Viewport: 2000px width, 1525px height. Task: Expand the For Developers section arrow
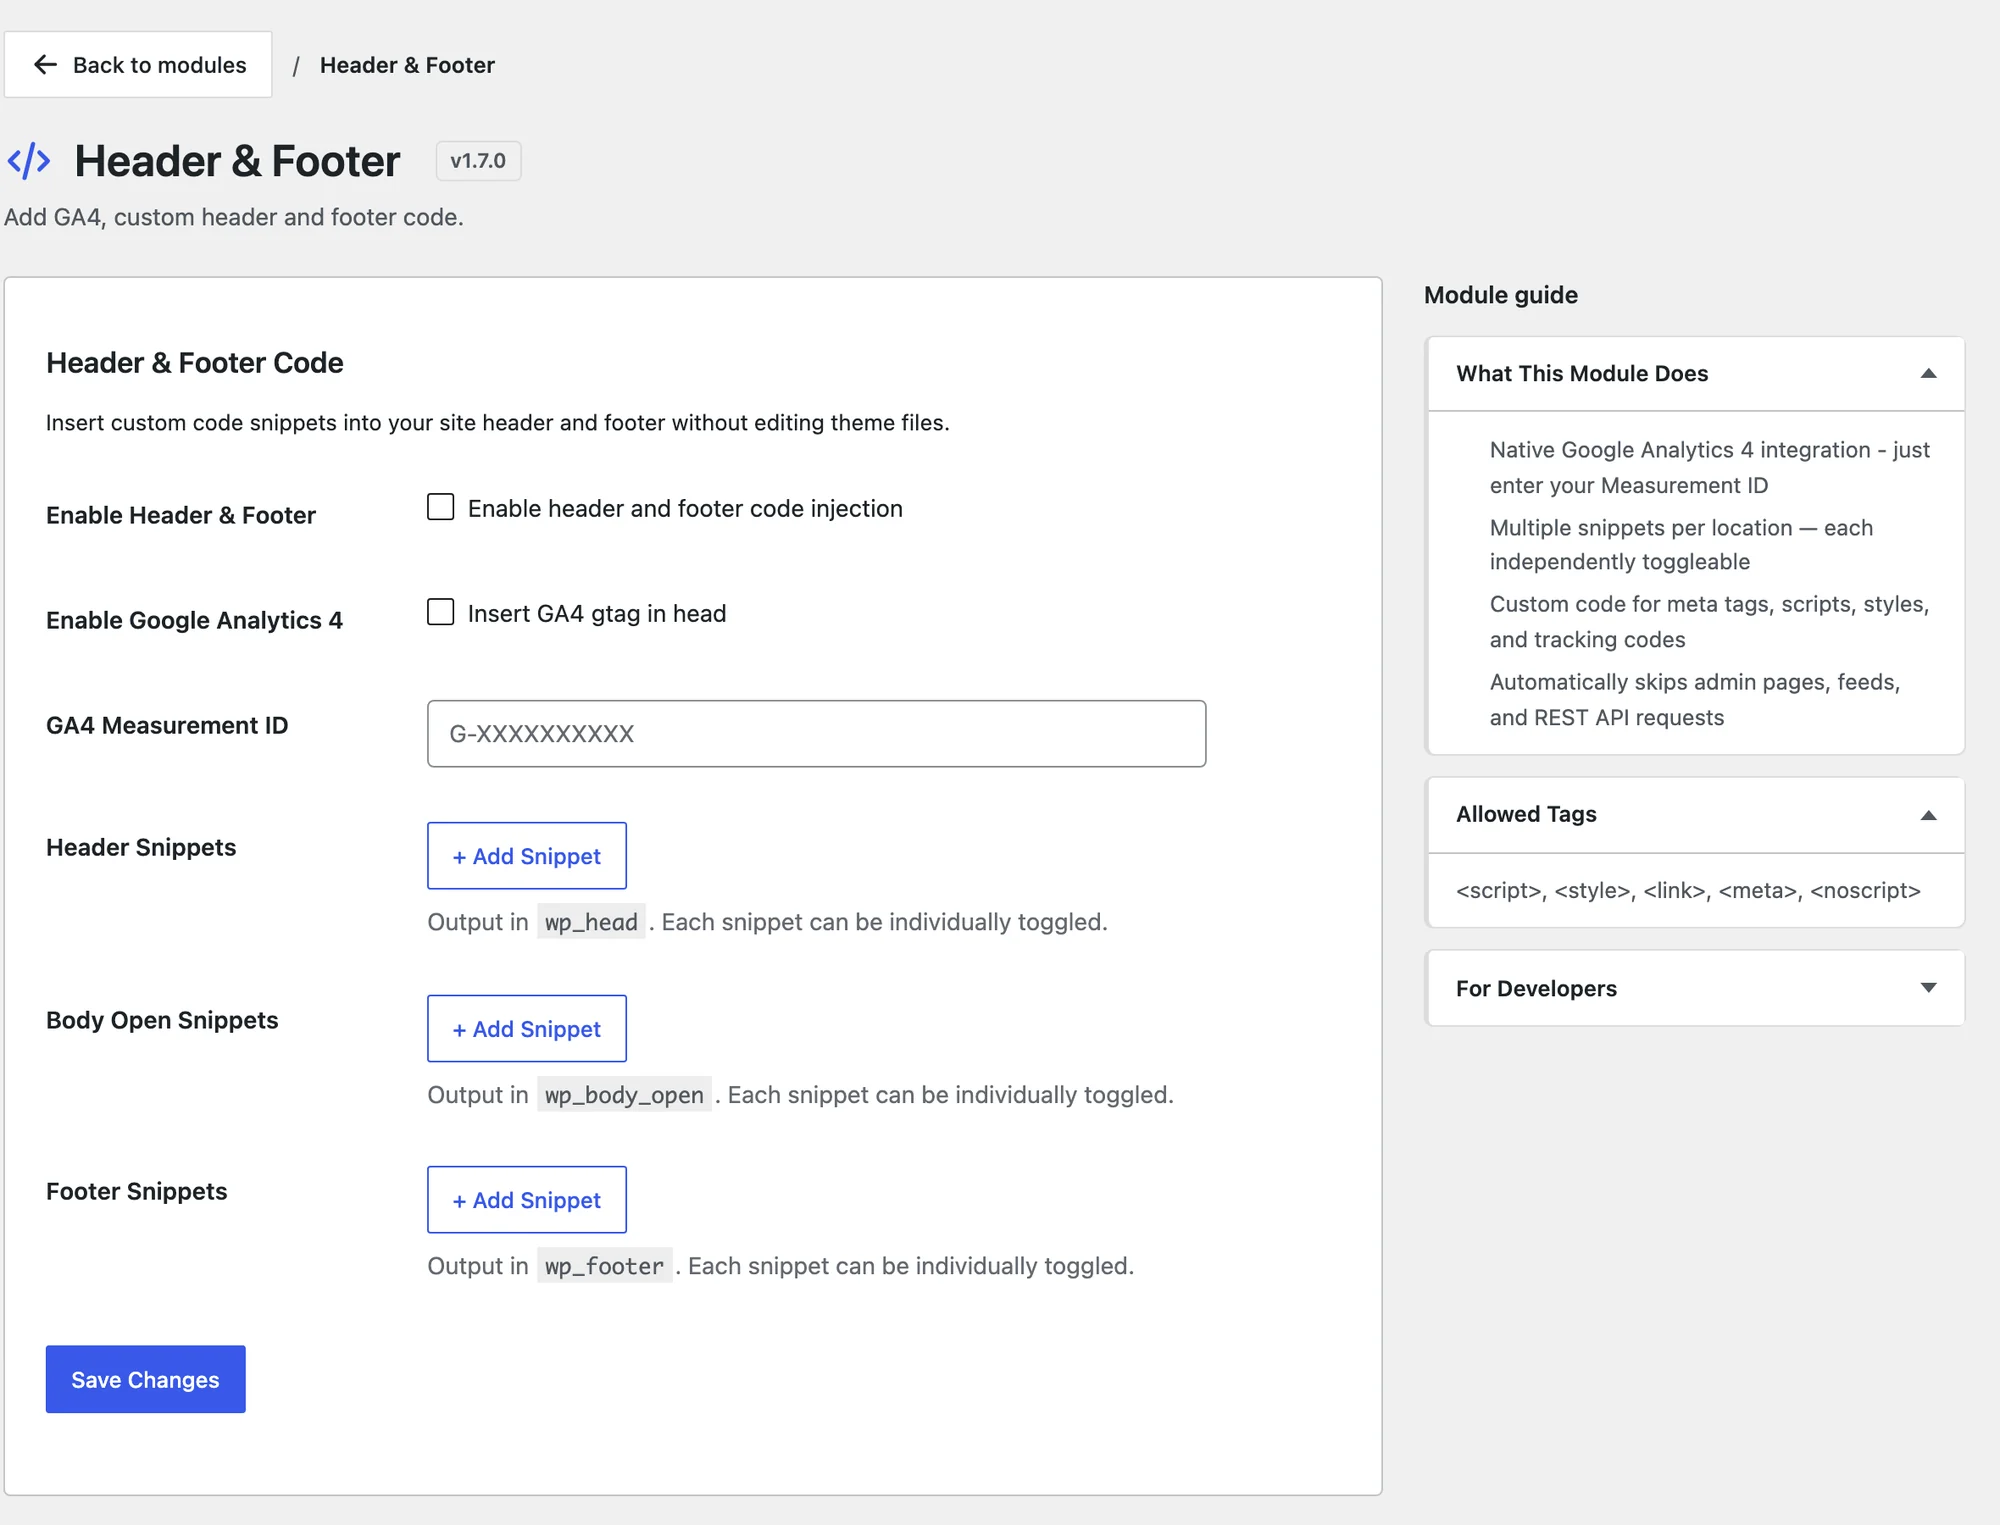(1929, 988)
